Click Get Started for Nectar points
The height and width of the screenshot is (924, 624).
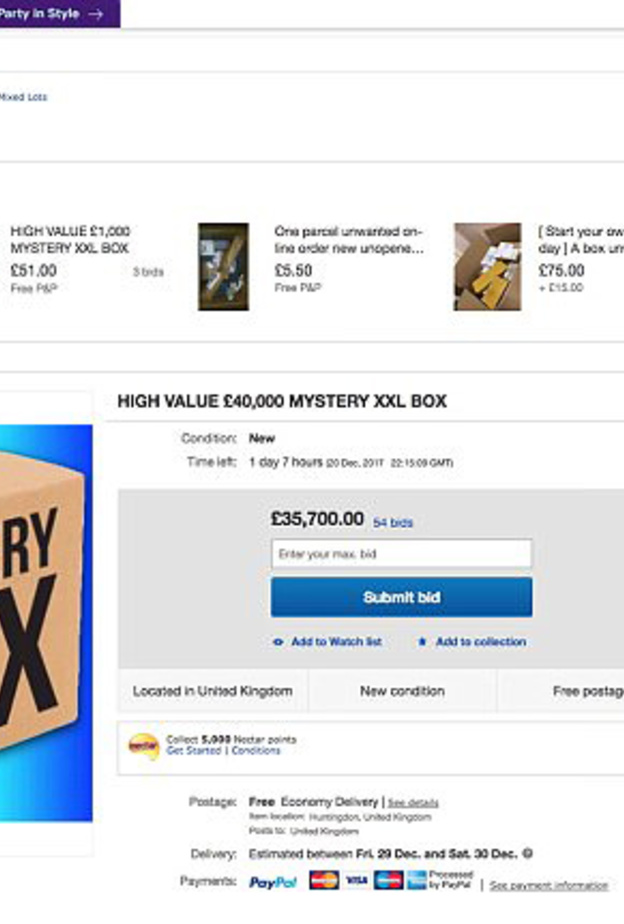(x=193, y=751)
